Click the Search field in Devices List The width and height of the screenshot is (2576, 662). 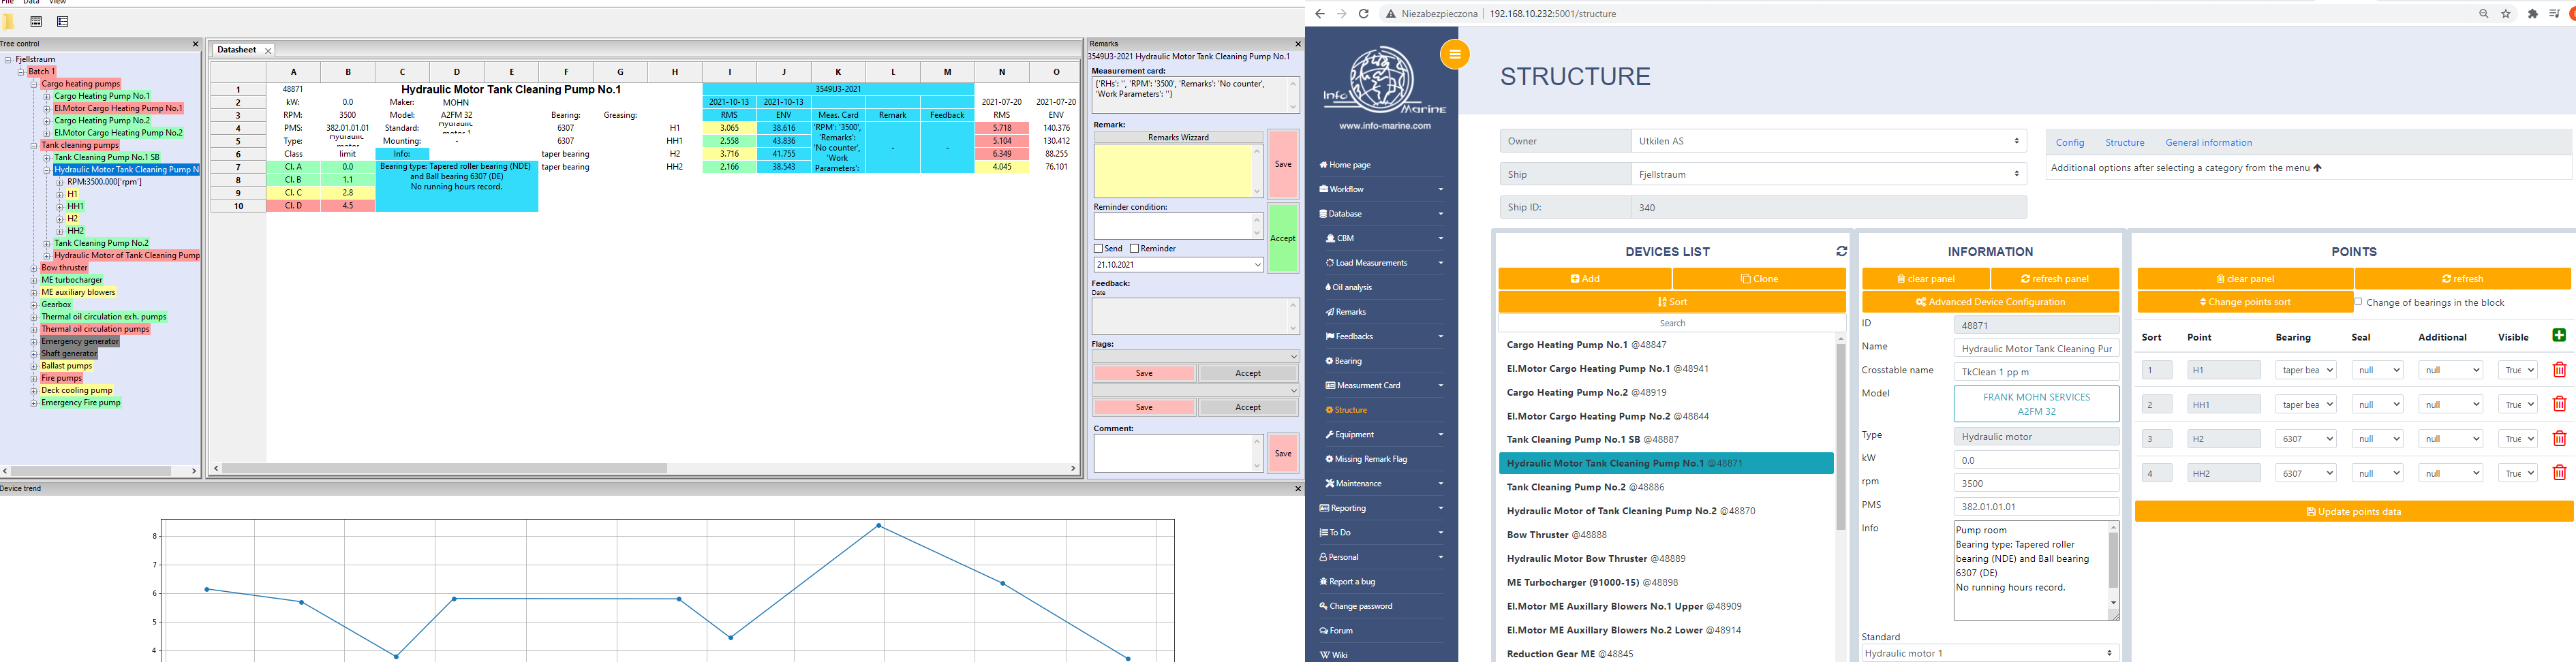pyautogui.click(x=1671, y=323)
